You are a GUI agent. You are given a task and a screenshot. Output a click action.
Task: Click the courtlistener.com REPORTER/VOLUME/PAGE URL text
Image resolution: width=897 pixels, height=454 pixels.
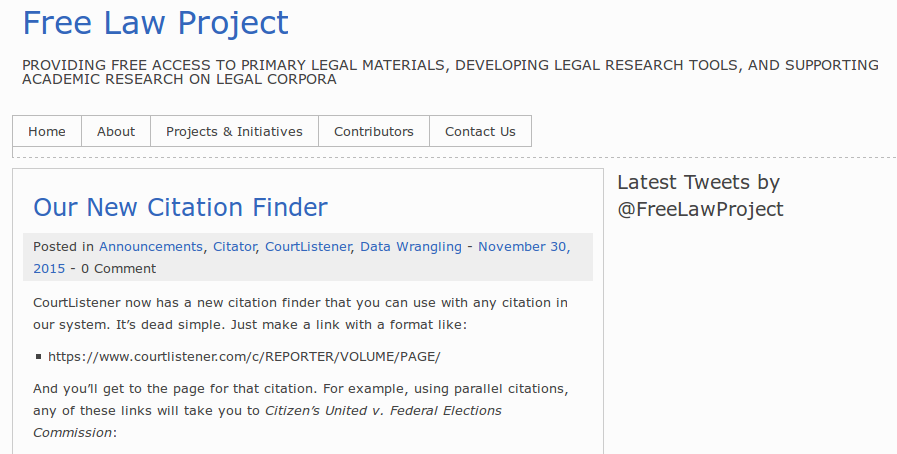coord(244,356)
